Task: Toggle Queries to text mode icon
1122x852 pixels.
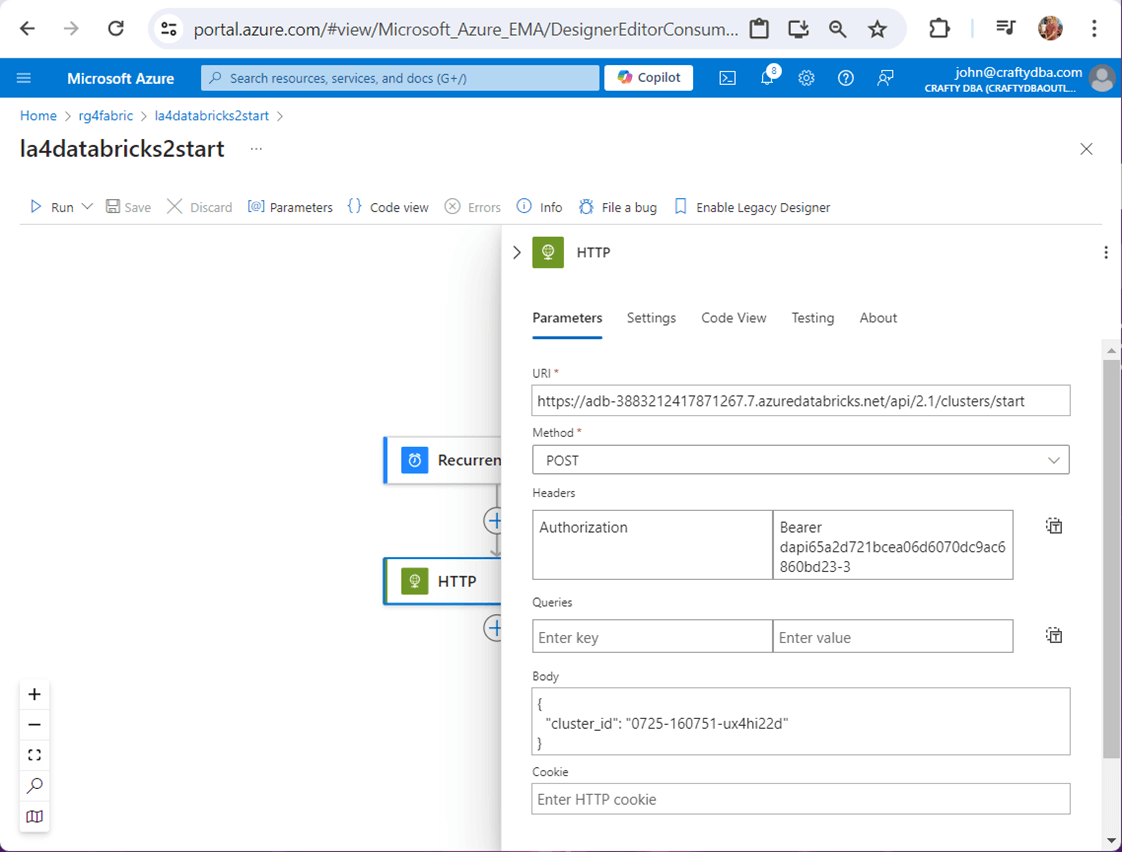Action: (x=1053, y=635)
